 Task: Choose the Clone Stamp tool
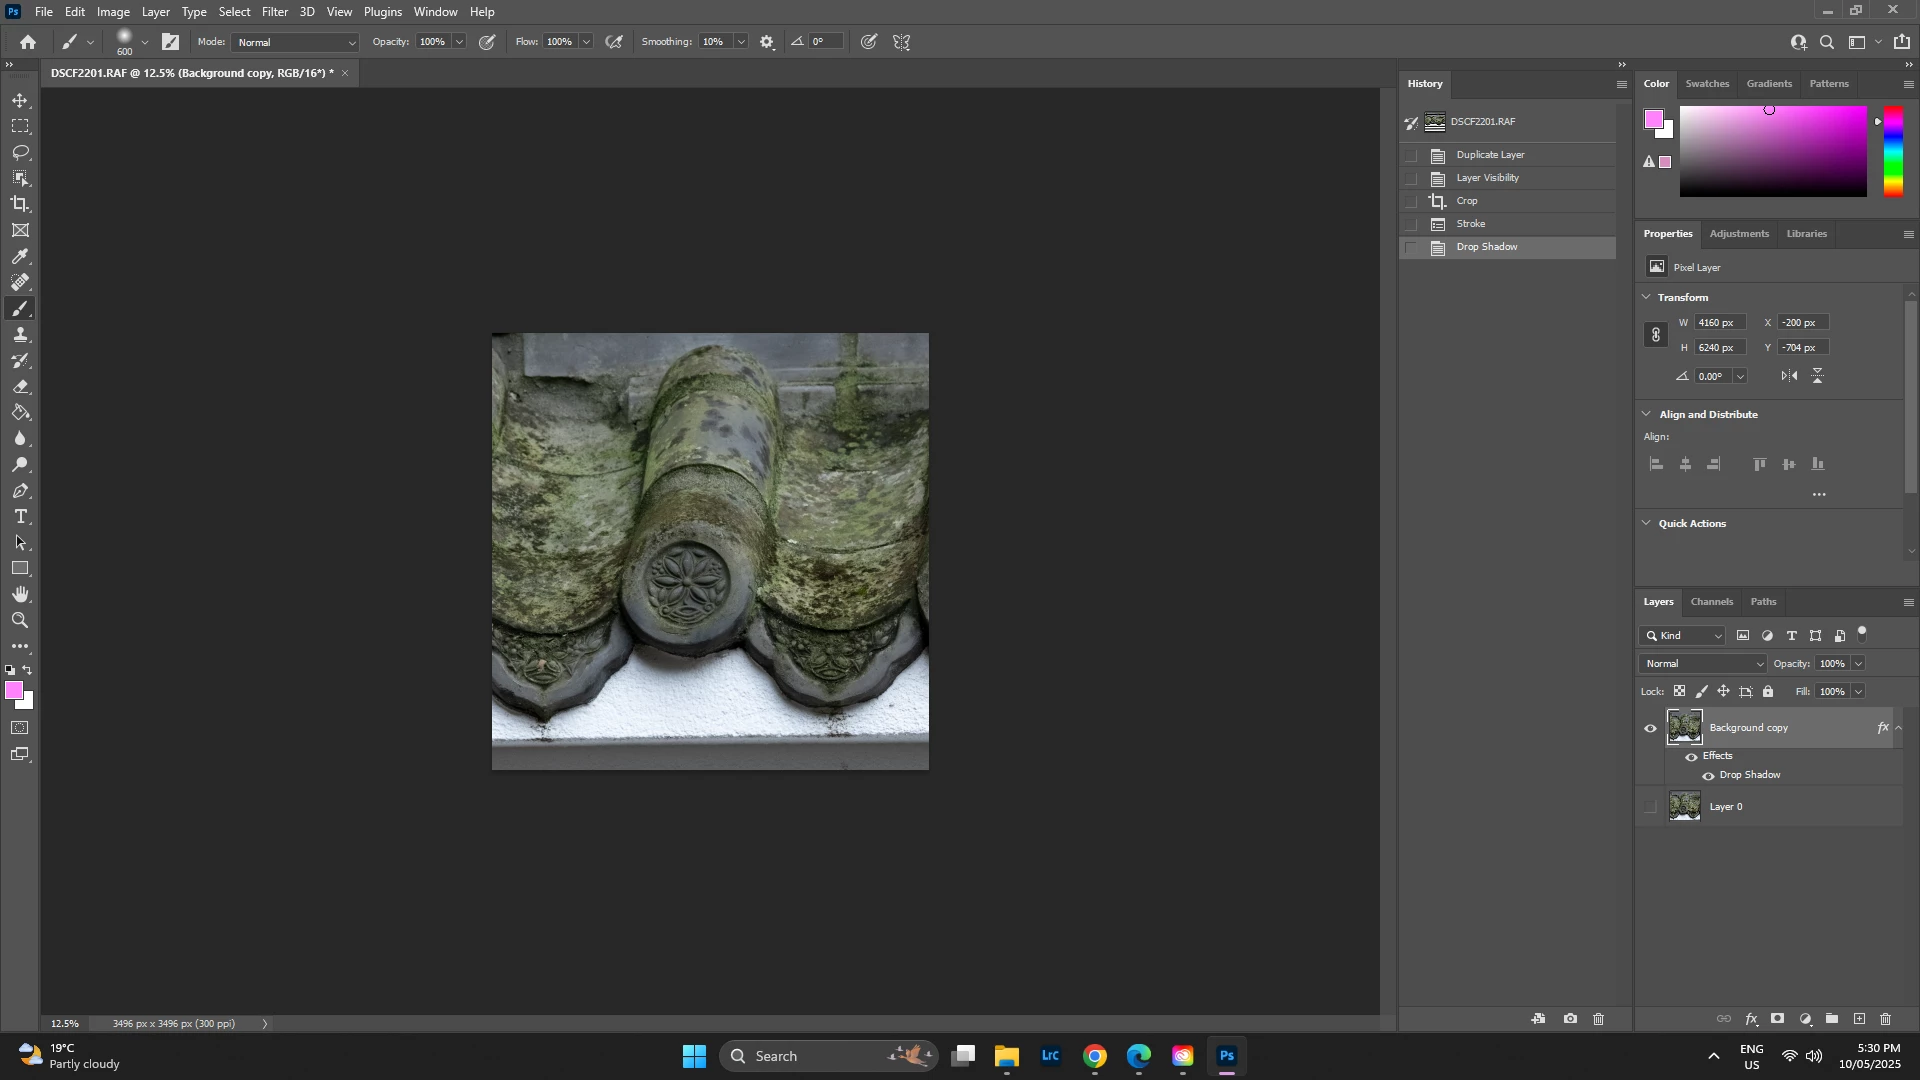(x=20, y=335)
